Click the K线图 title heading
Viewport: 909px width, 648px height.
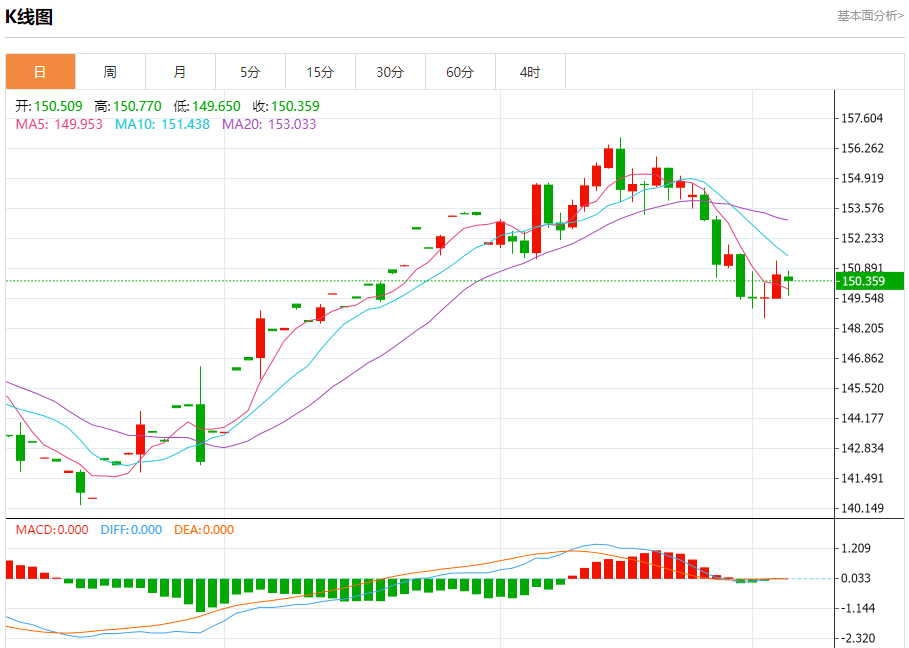(x=30, y=17)
